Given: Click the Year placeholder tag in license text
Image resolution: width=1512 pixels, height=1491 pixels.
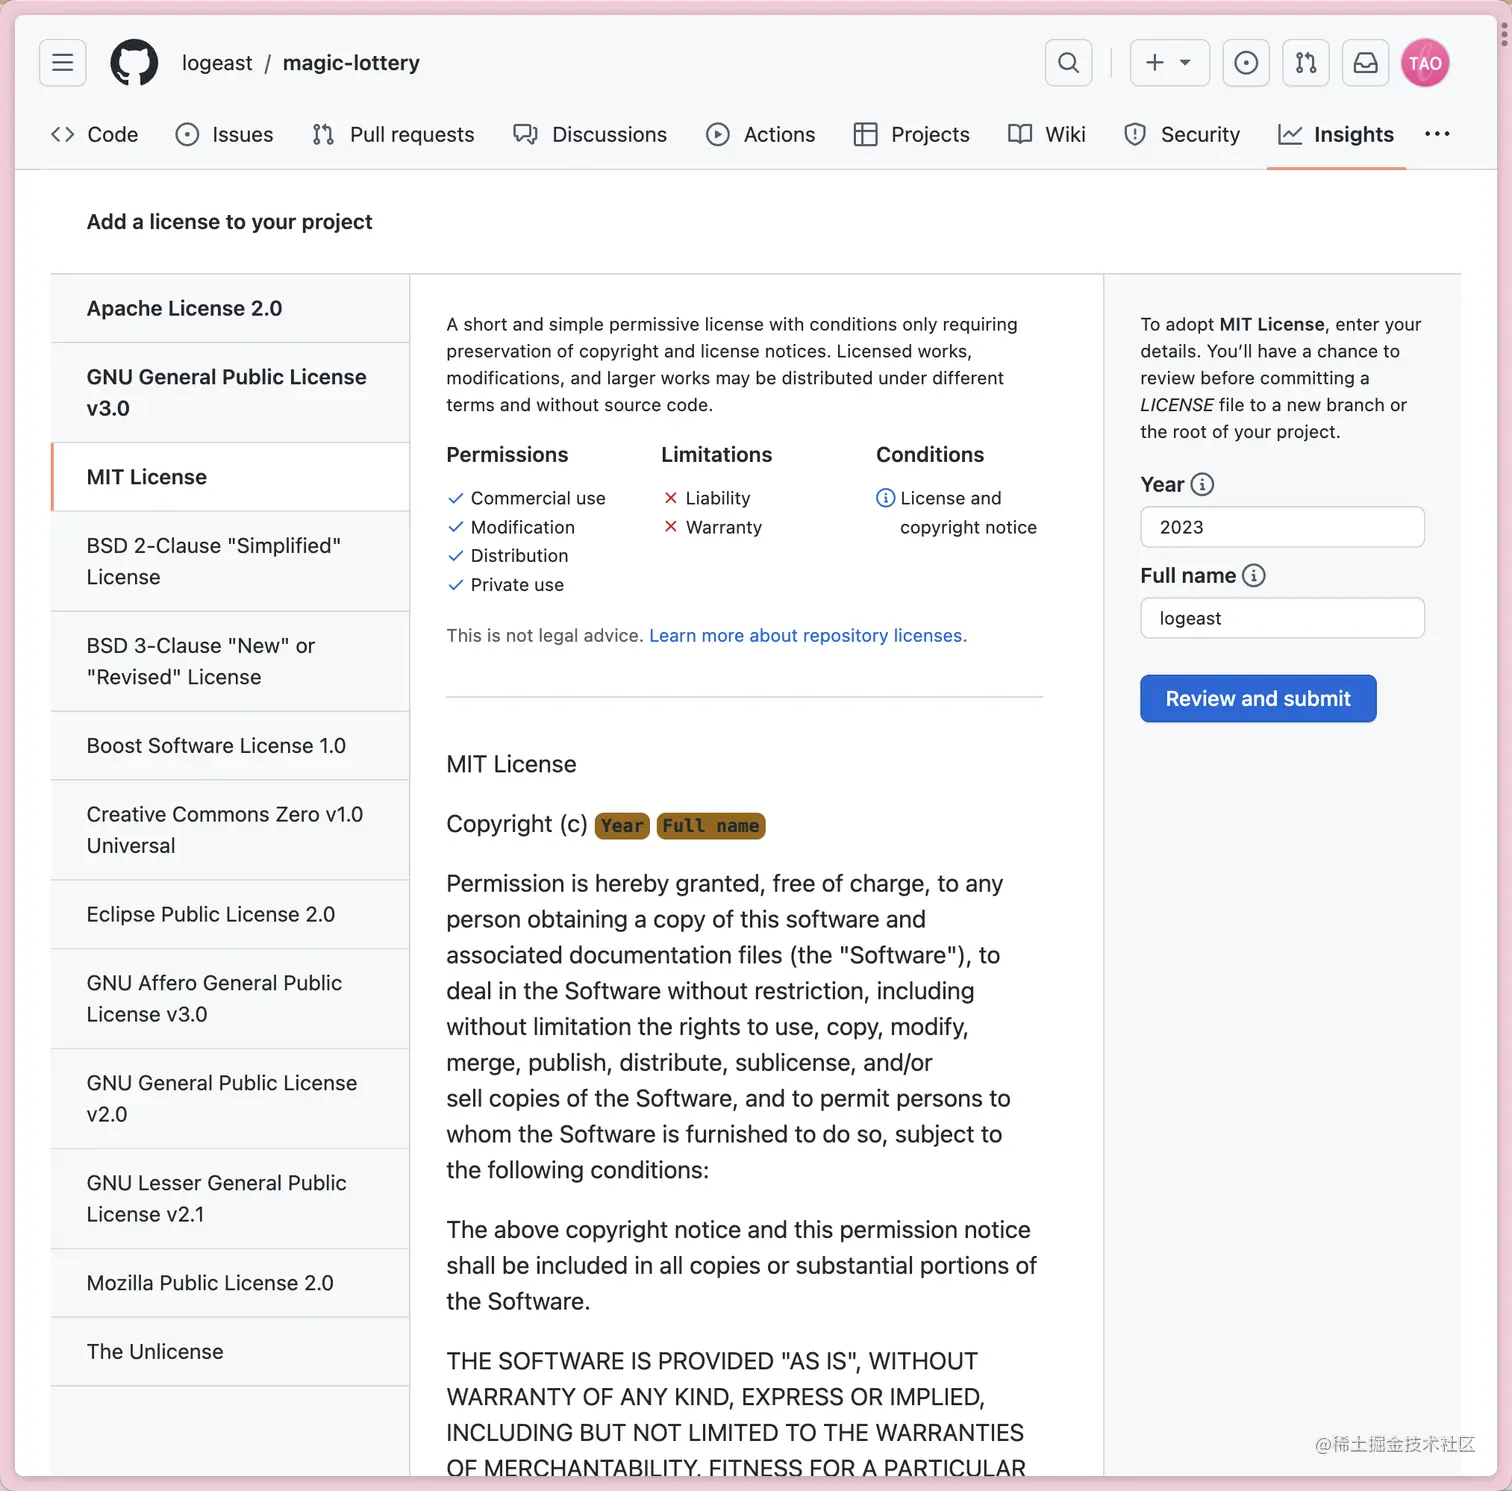Looking at the screenshot, I should pyautogui.click(x=622, y=826).
